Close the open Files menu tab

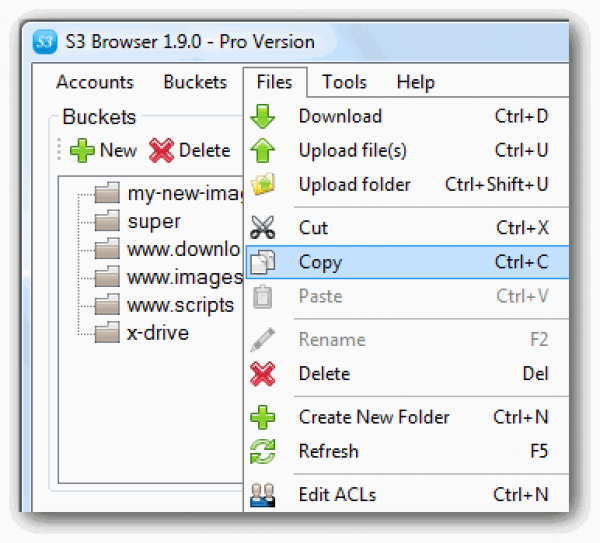(x=274, y=82)
